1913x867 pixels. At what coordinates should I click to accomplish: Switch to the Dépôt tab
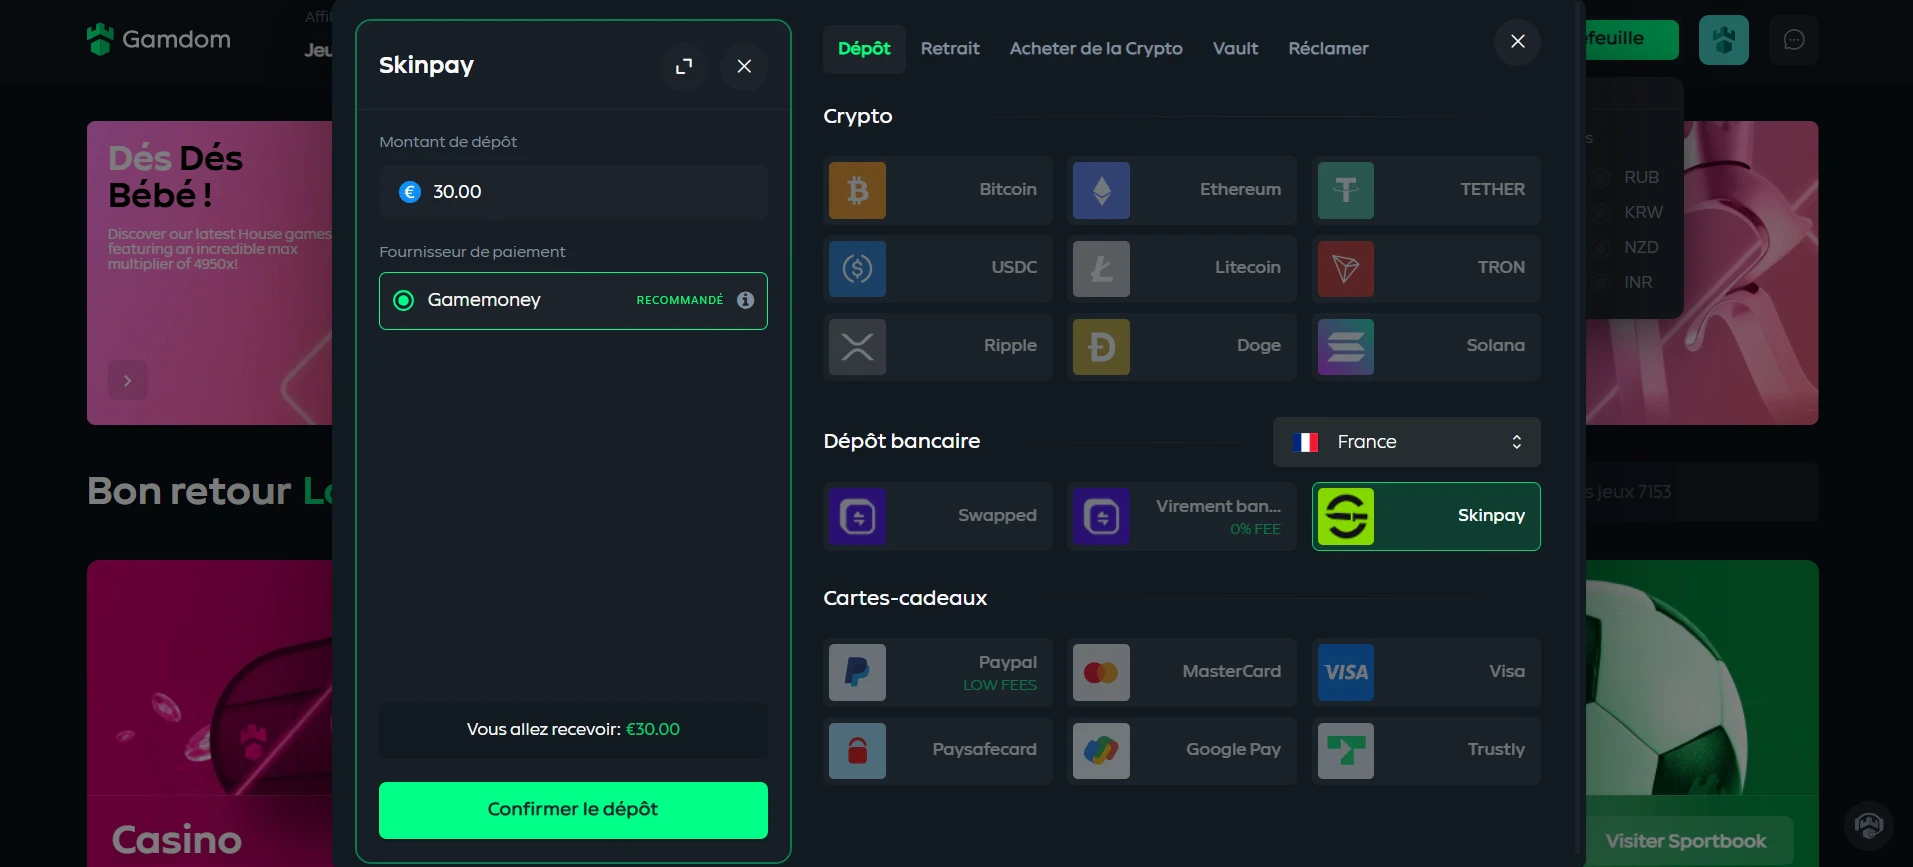point(864,49)
